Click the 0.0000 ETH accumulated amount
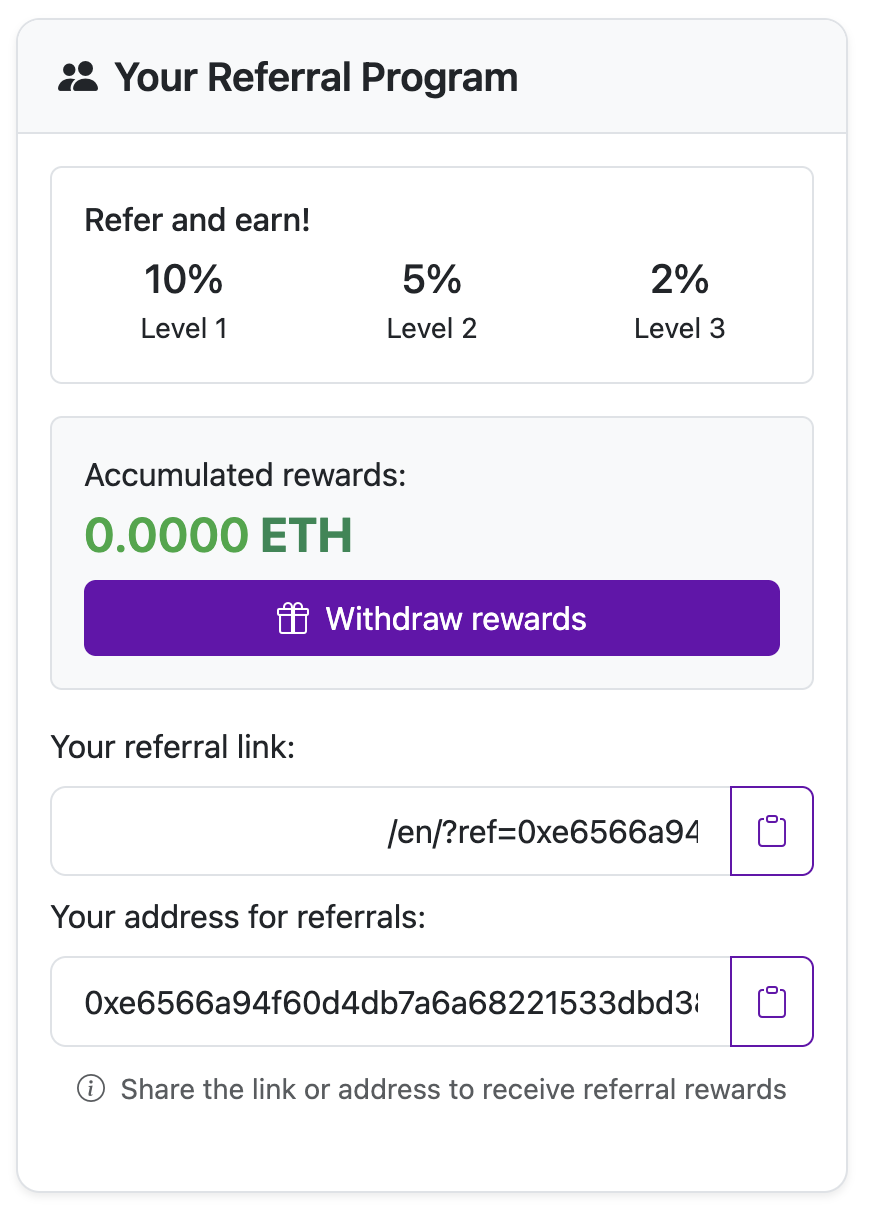 click(218, 536)
